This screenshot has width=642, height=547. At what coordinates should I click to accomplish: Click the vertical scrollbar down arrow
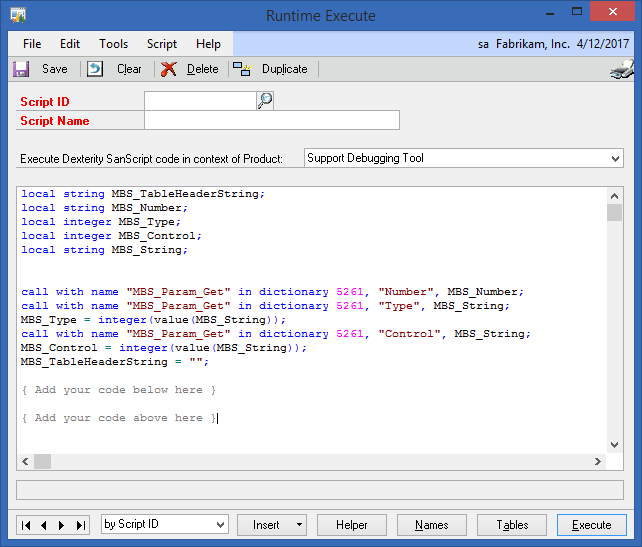click(x=614, y=445)
